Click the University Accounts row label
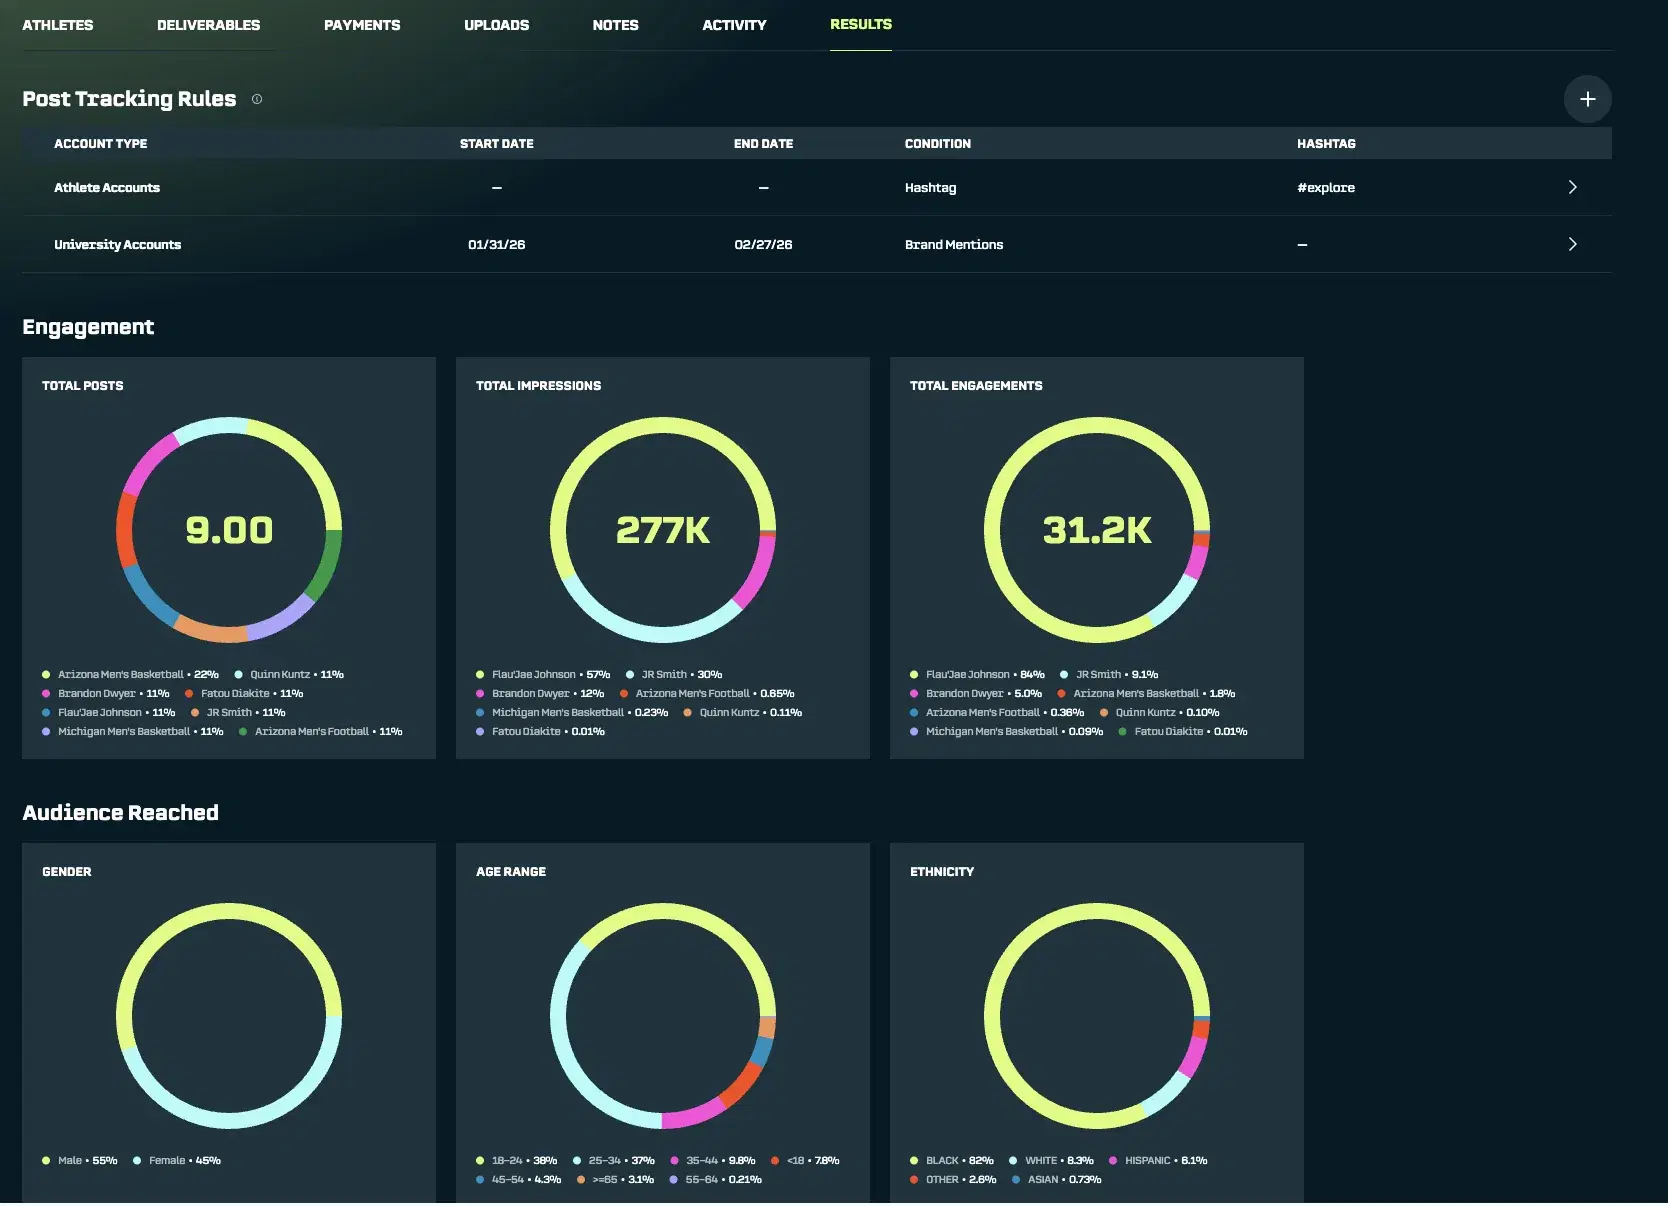The width and height of the screenshot is (1668, 1206). pos(117,244)
